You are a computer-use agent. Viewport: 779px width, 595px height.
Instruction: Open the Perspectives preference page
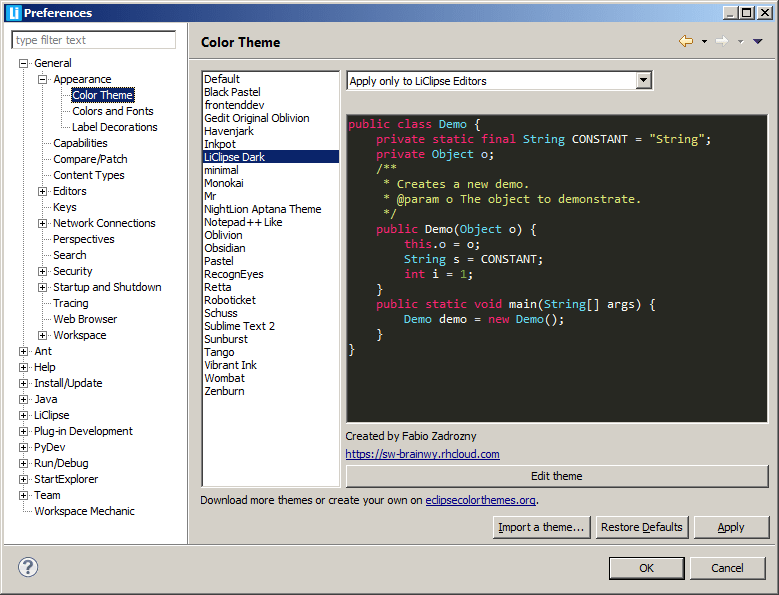click(84, 239)
